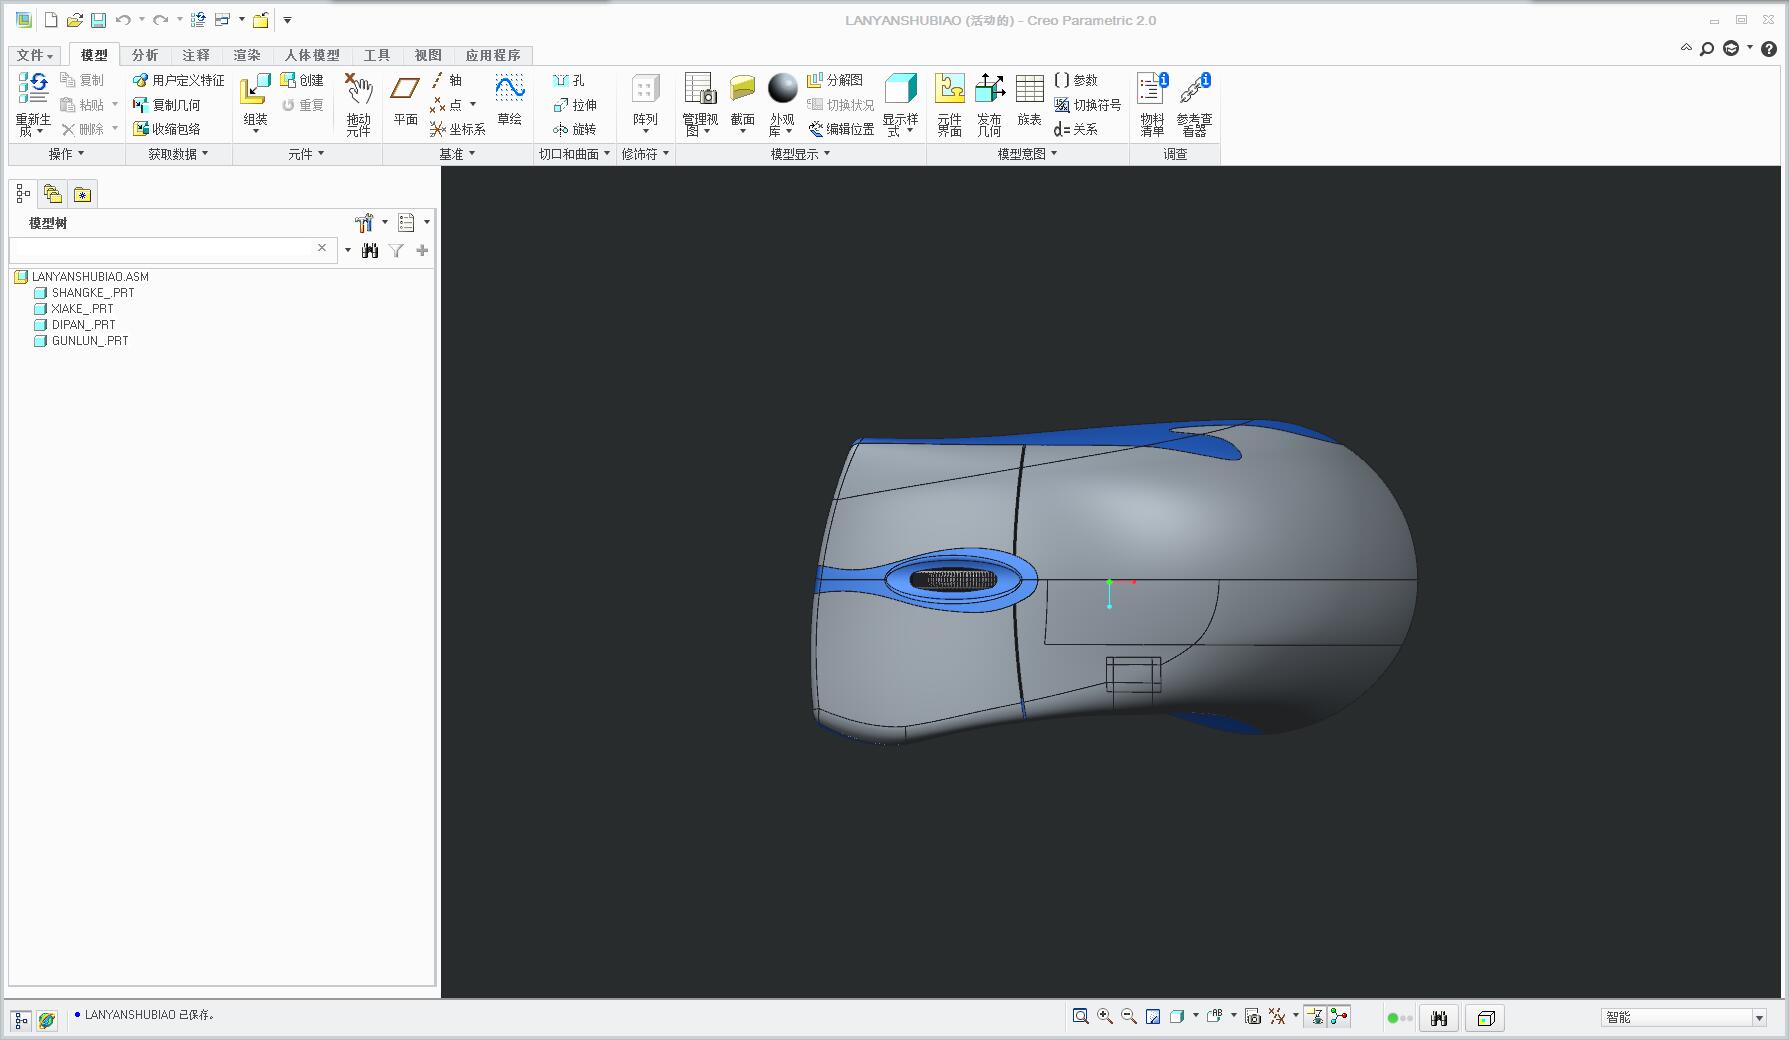Expand the 基准 (Datum) group dropdown
The image size is (1789, 1040).
tap(457, 154)
